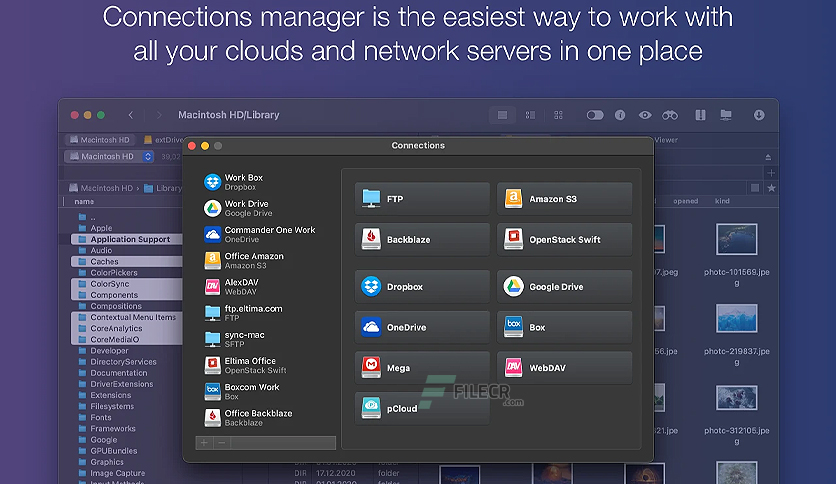Select the Contextual Menu Items folder
Image resolution: width=836 pixels, height=484 pixels.
click(x=127, y=317)
